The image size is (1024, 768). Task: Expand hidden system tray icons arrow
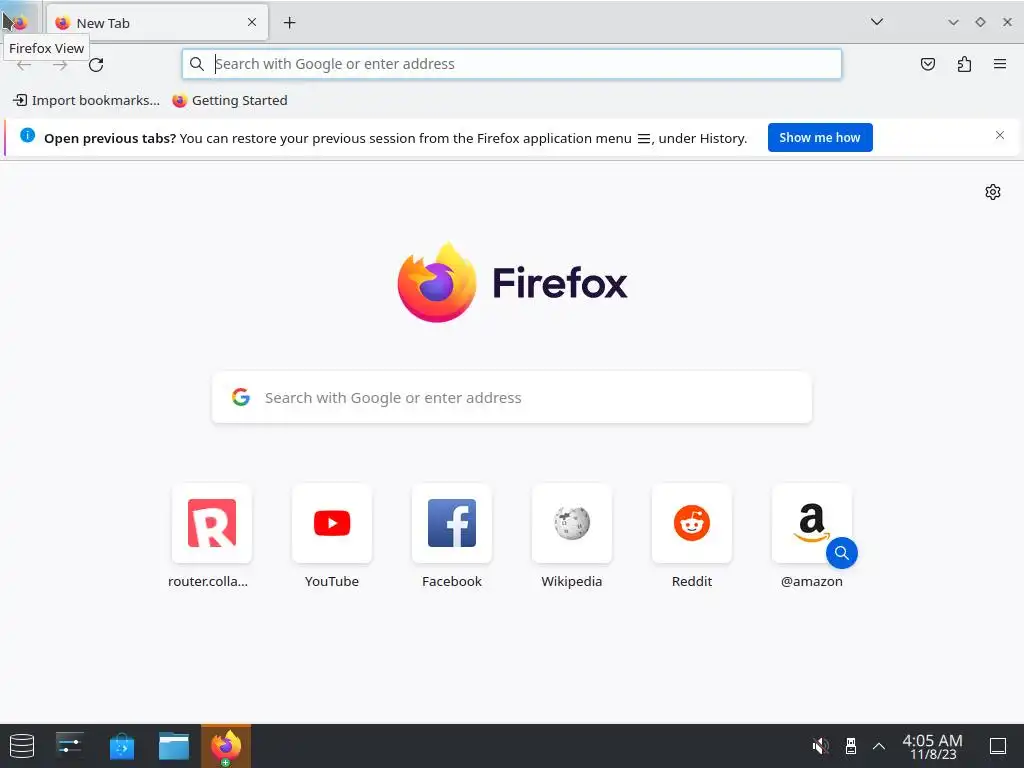(879, 746)
